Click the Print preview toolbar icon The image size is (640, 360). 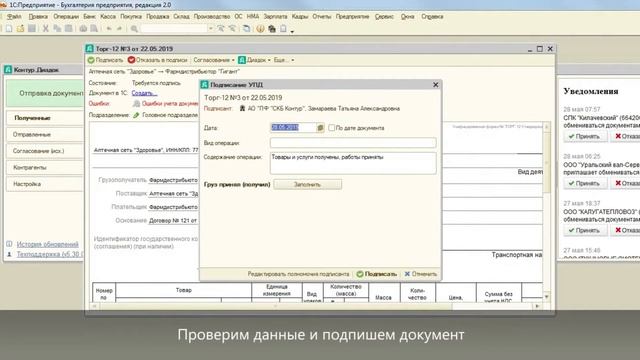pos(94,29)
